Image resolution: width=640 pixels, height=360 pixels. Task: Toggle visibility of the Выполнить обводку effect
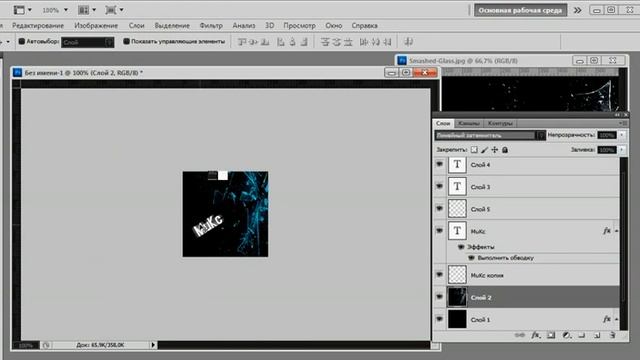pyautogui.click(x=471, y=258)
